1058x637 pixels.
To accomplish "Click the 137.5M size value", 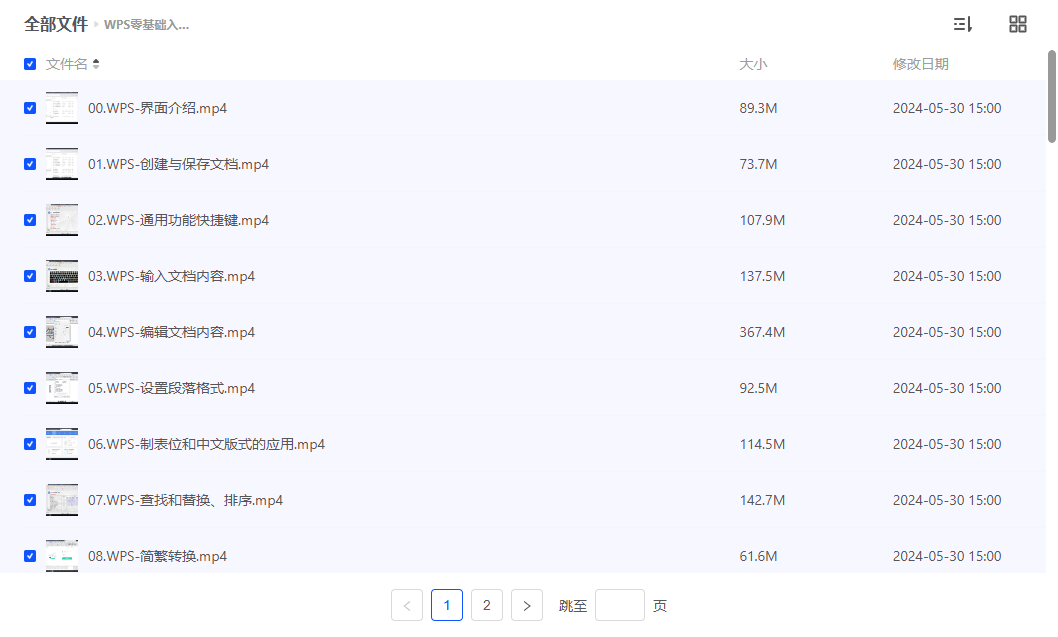I will pyautogui.click(x=762, y=276).
